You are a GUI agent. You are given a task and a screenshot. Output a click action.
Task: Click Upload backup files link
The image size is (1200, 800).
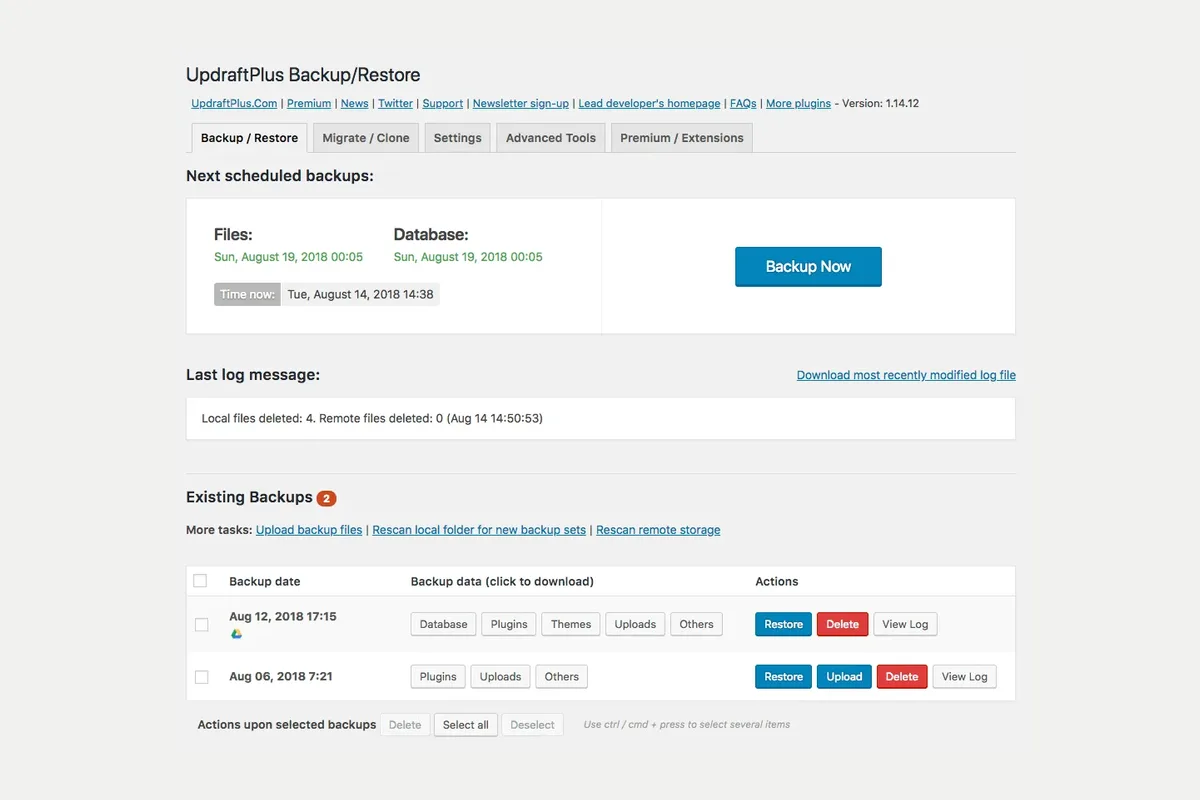(309, 530)
